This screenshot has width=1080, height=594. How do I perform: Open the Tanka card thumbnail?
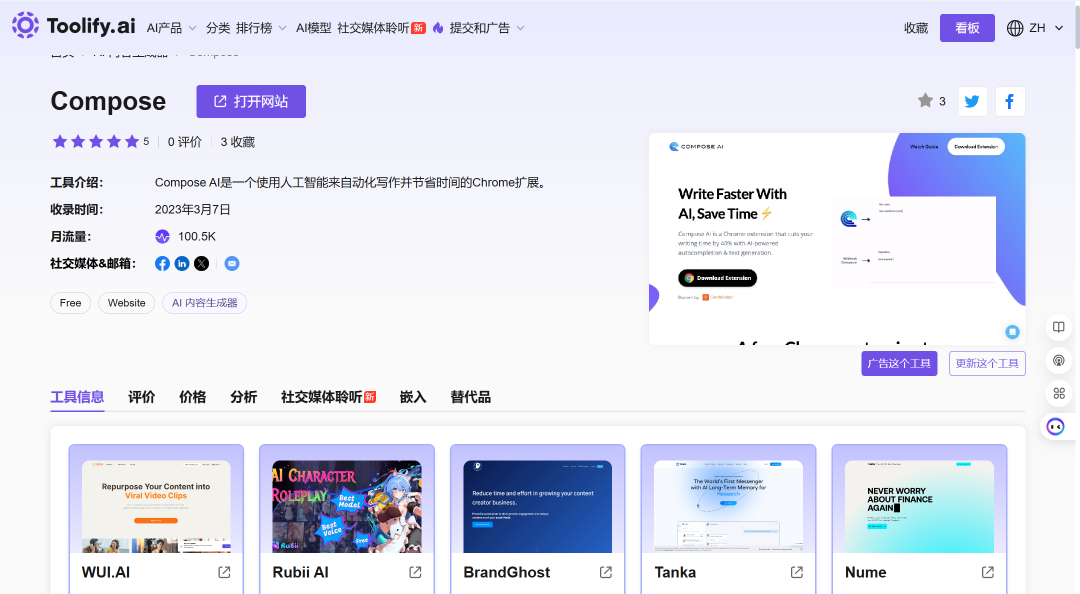[x=728, y=506]
